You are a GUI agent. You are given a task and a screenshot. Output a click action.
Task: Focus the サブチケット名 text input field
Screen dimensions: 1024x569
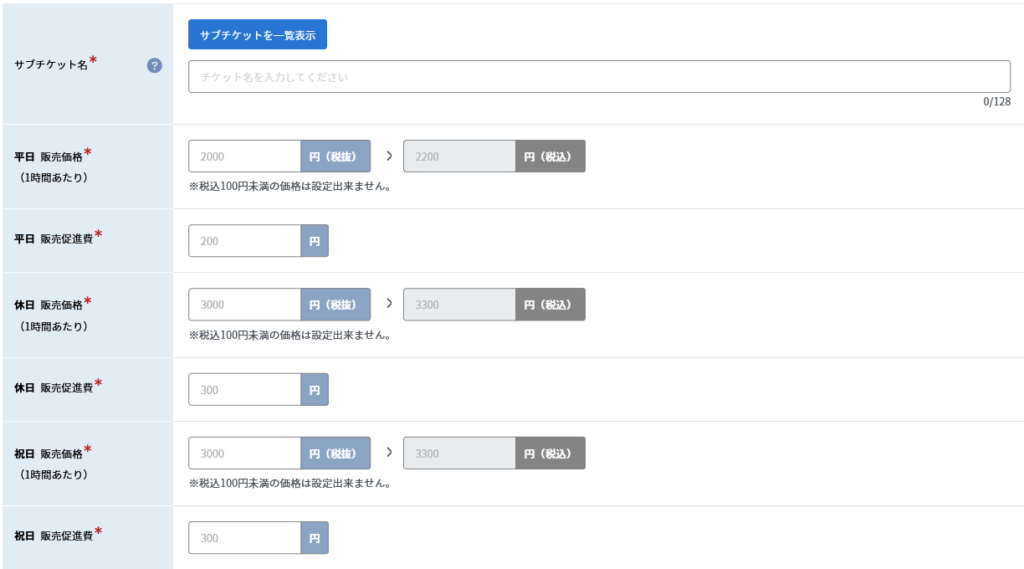[x=599, y=76]
